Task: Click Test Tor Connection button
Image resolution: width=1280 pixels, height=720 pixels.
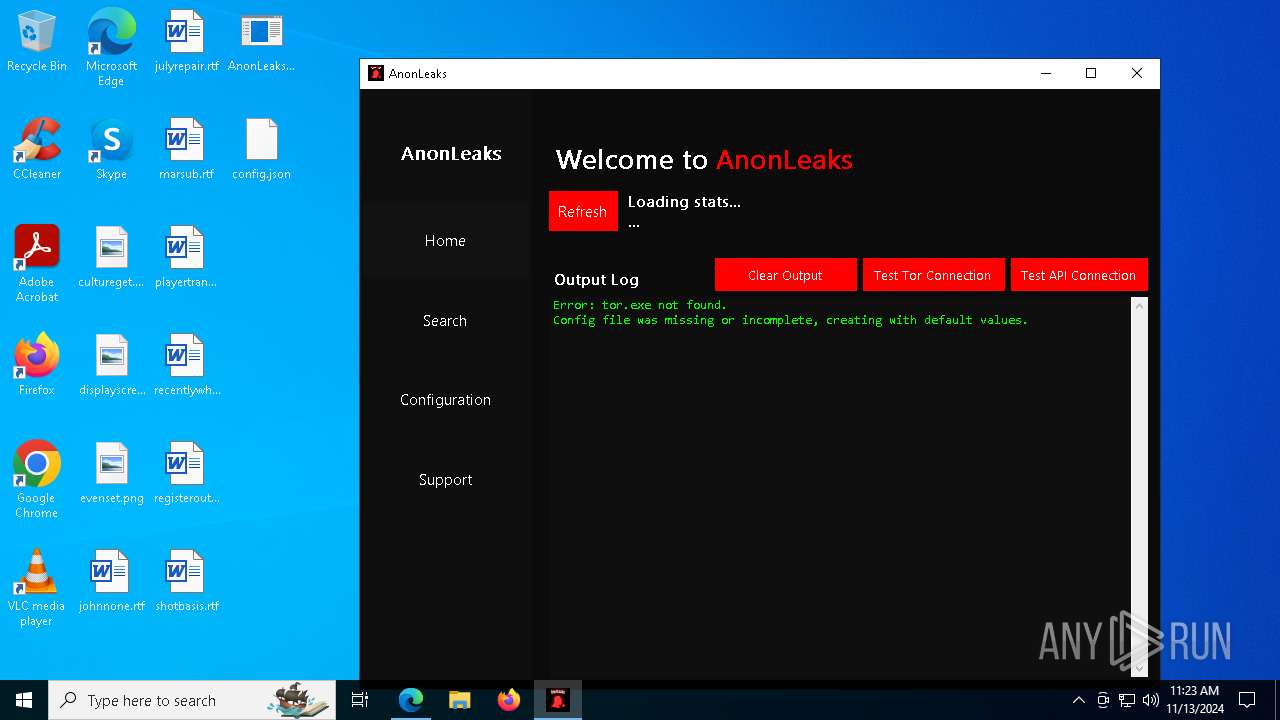Action: [932, 275]
